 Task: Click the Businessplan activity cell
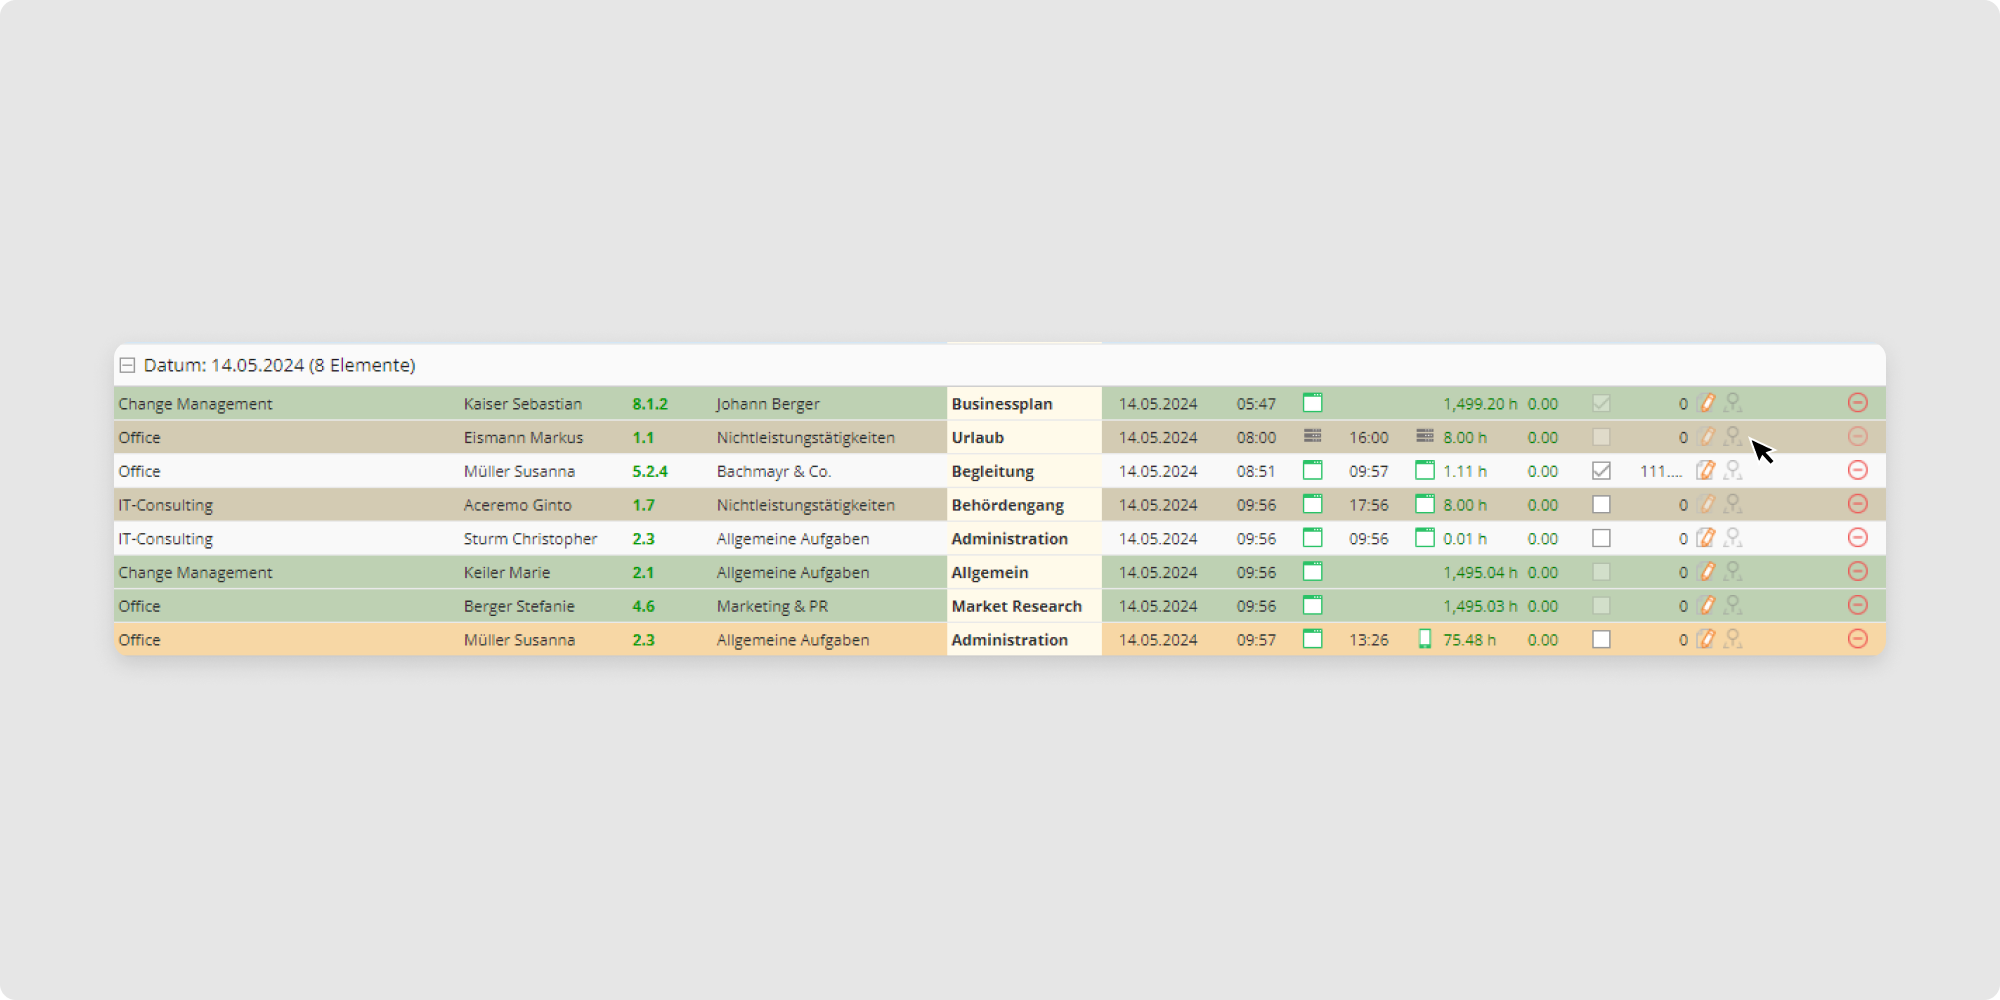(1023, 404)
